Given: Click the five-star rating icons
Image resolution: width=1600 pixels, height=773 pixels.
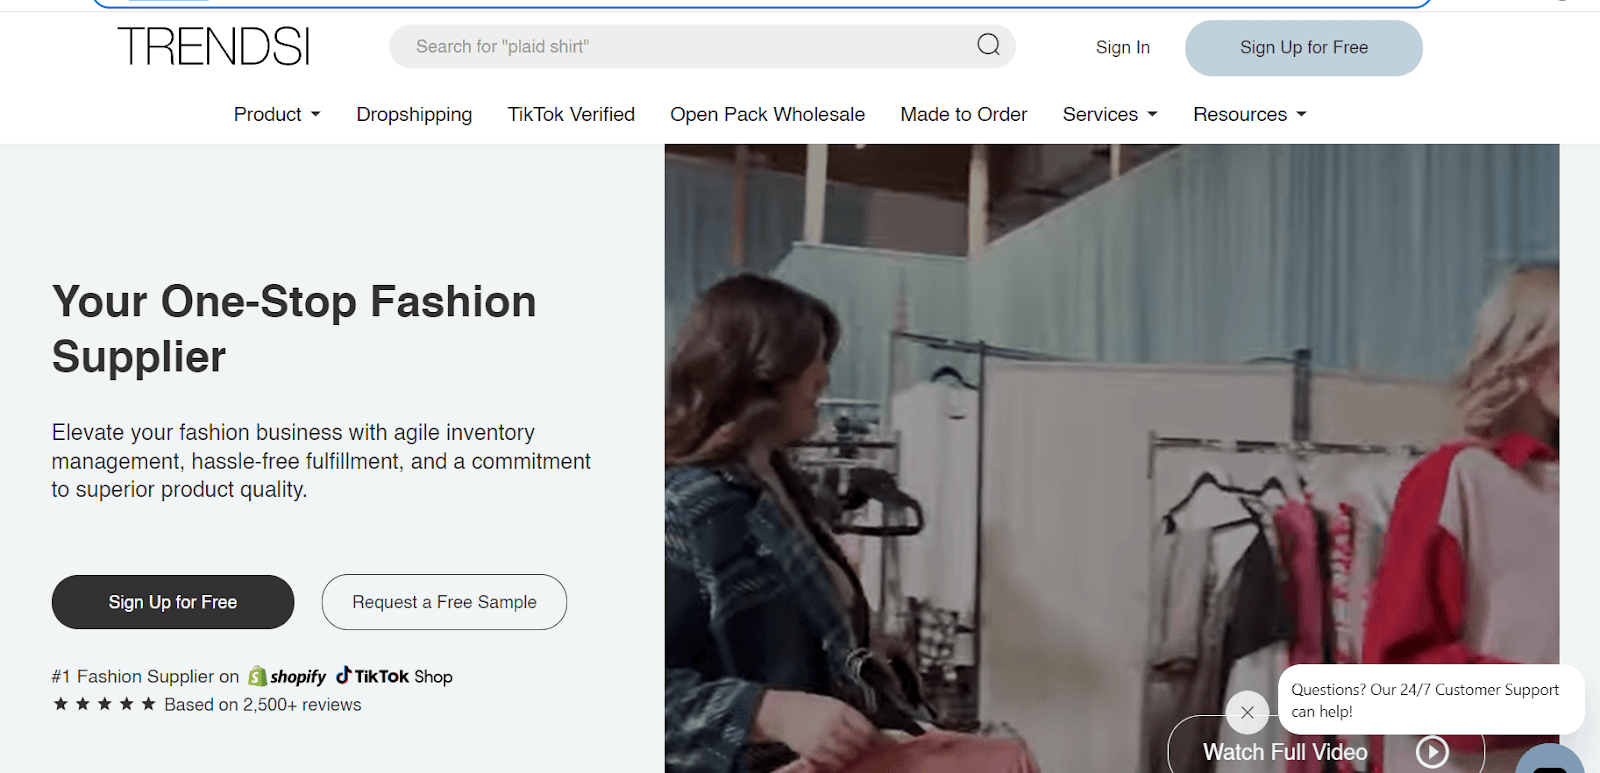Looking at the screenshot, I should pyautogui.click(x=104, y=704).
